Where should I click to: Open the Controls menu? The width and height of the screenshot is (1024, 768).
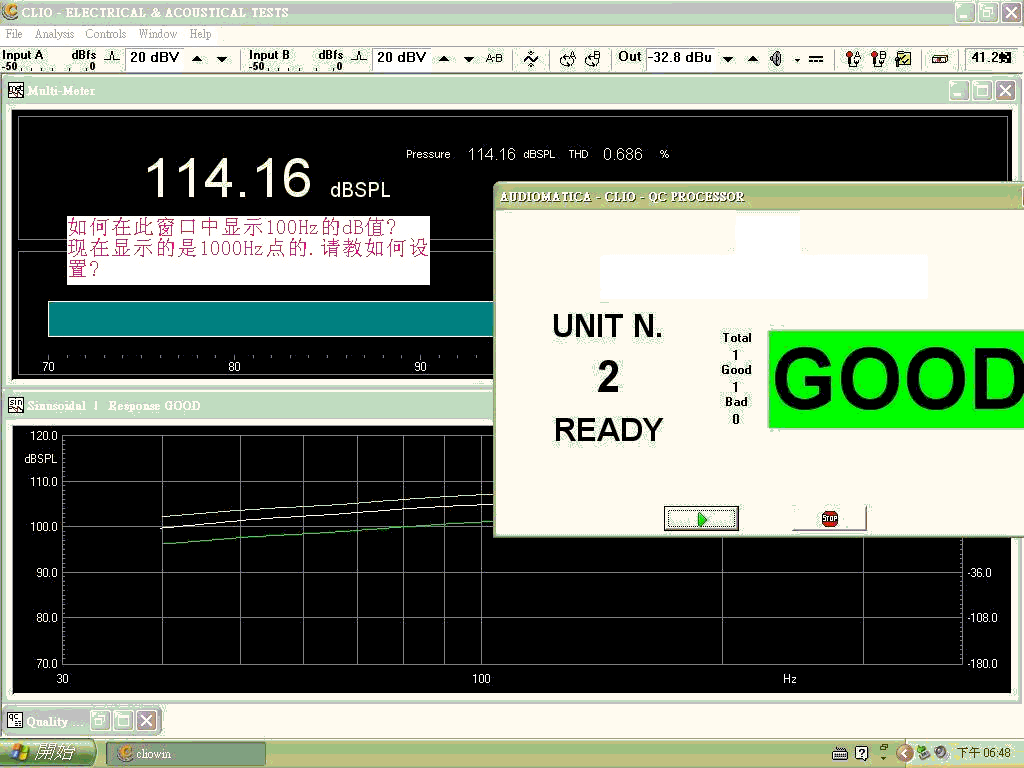point(105,34)
